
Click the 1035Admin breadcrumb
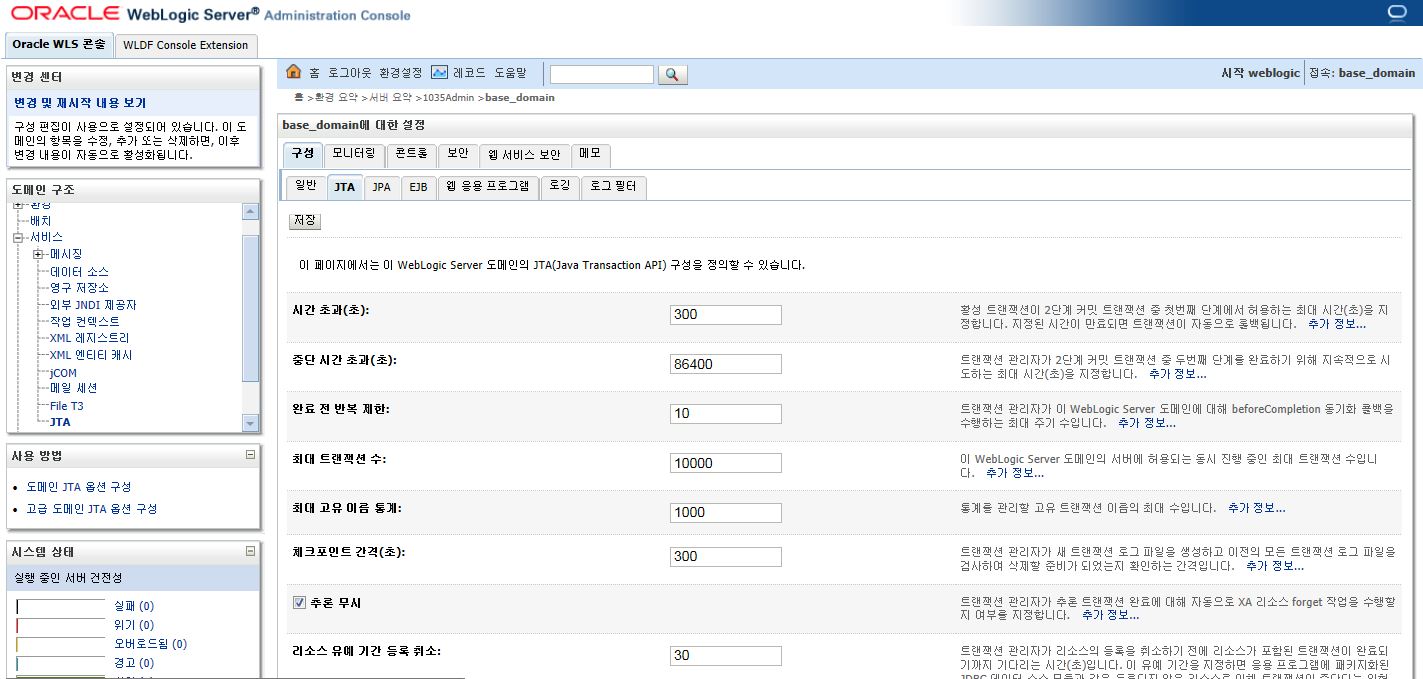pos(446,98)
